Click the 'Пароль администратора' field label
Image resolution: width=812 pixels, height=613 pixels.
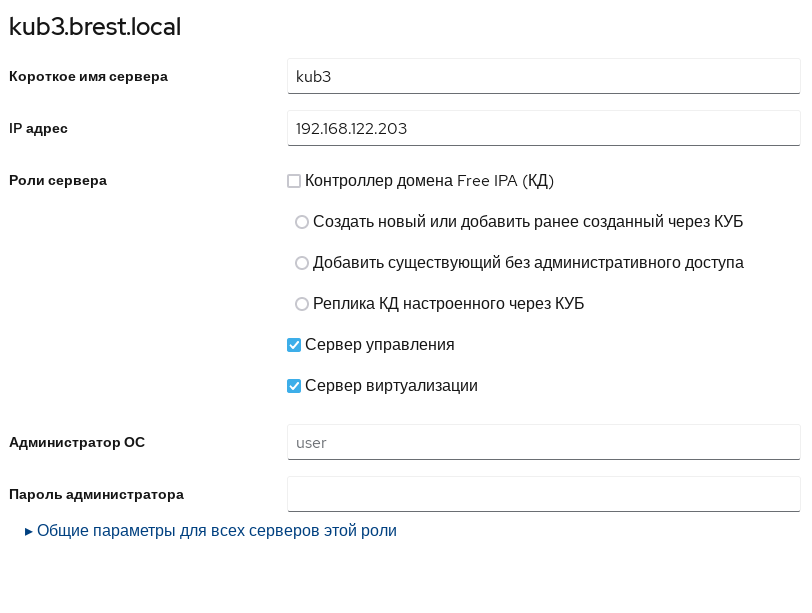[96, 494]
